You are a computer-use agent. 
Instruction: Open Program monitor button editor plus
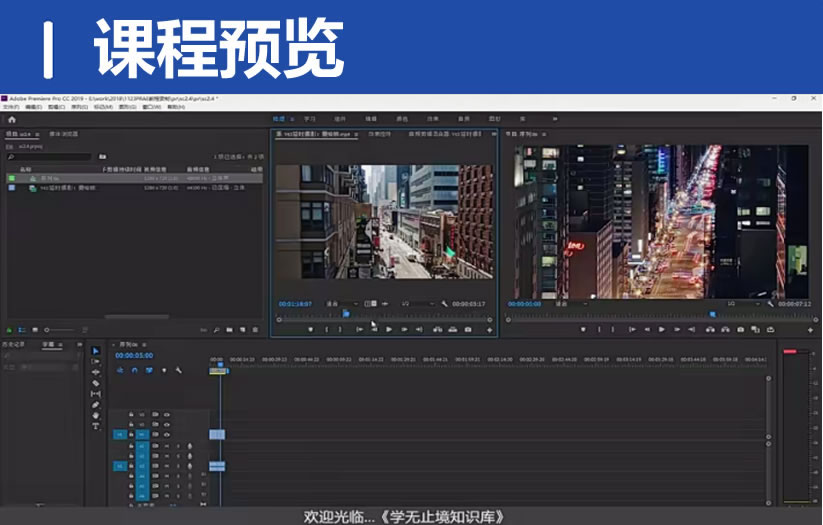click(810, 330)
